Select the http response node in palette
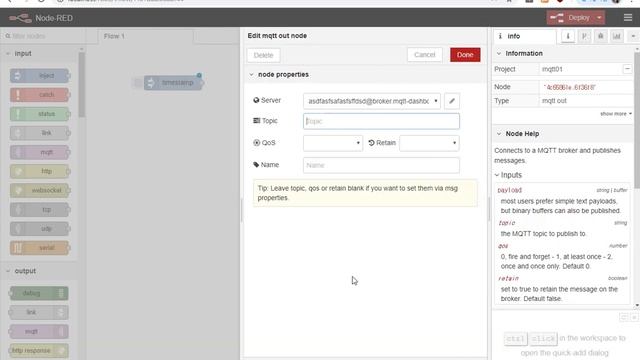Viewport: 640px width, 360px height. (39, 351)
